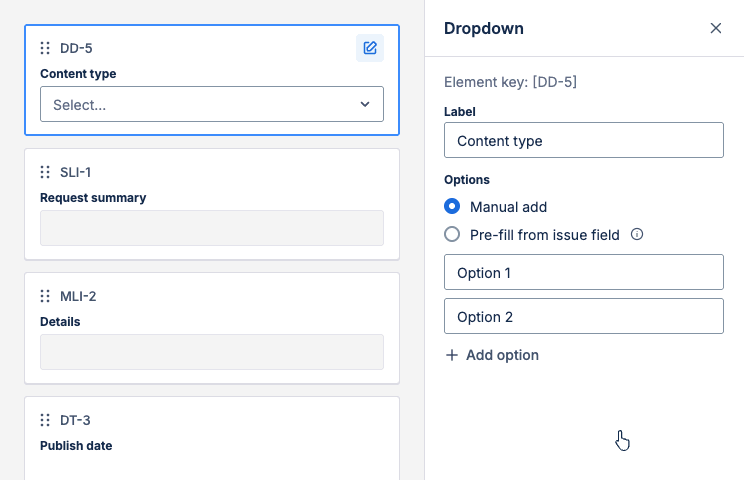The height and width of the screenshot is (480, 744).
Task: Click the Details input box
Action: 212,352
